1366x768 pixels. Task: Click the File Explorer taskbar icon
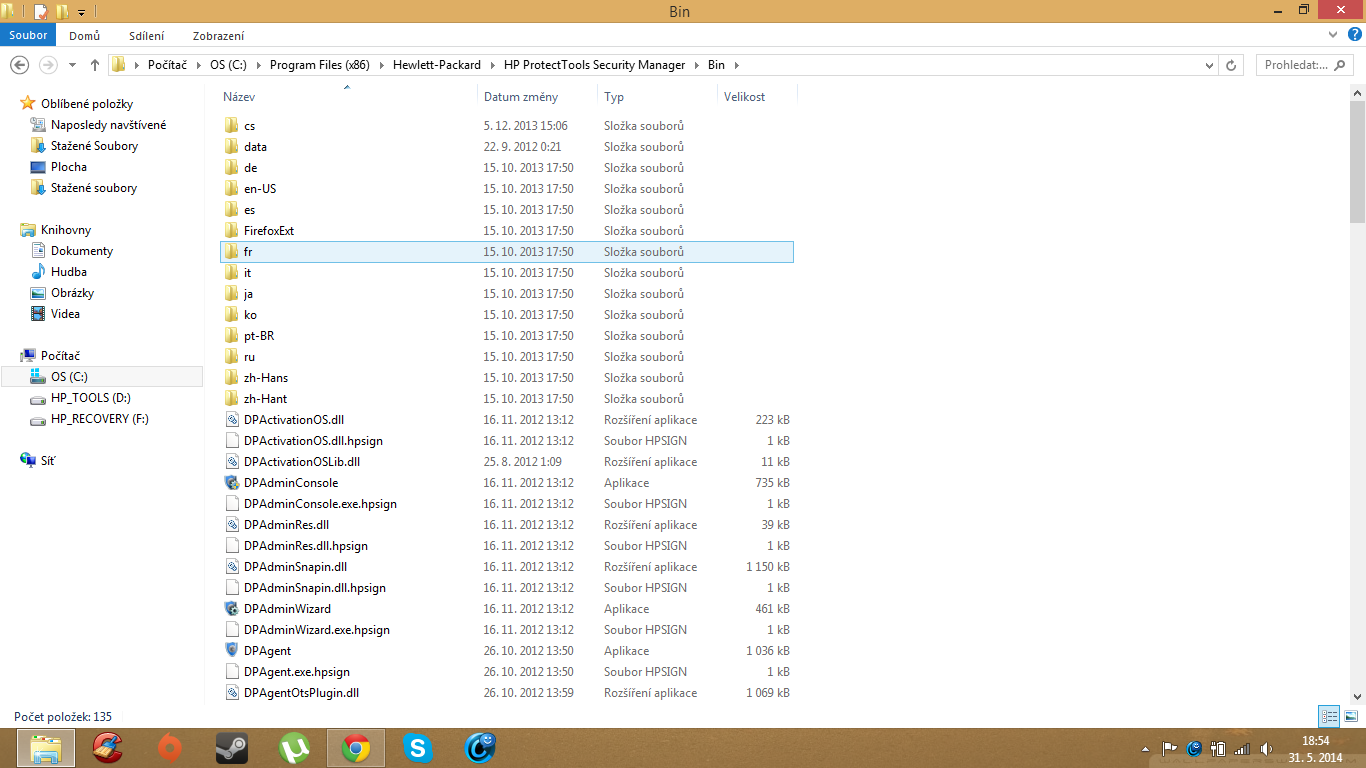(45, 747)
